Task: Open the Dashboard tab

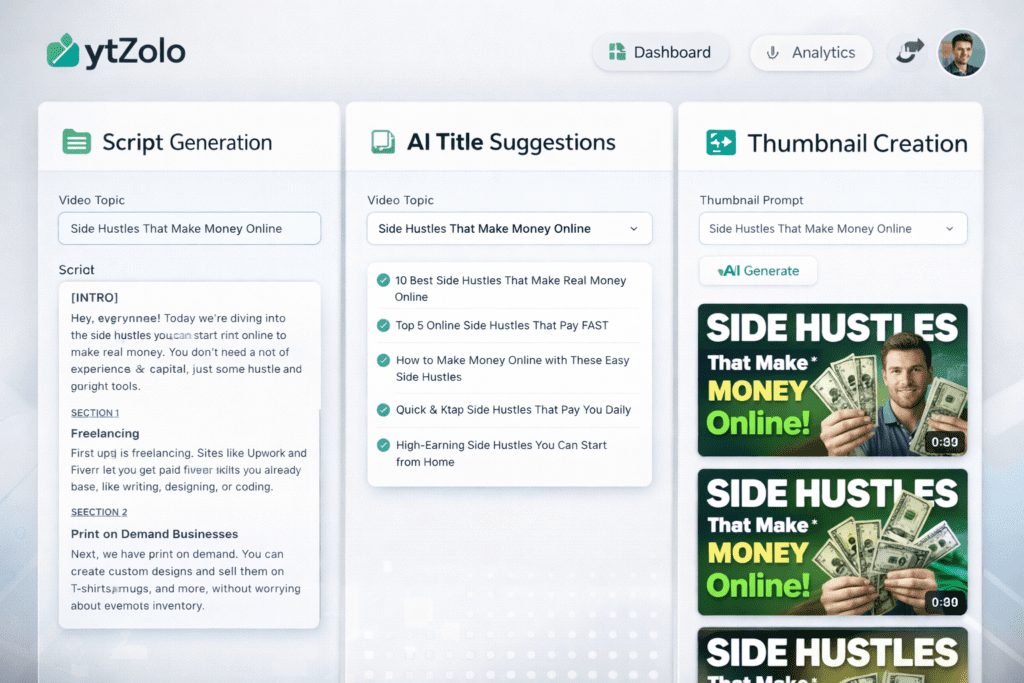Action: tap(660, 53)
